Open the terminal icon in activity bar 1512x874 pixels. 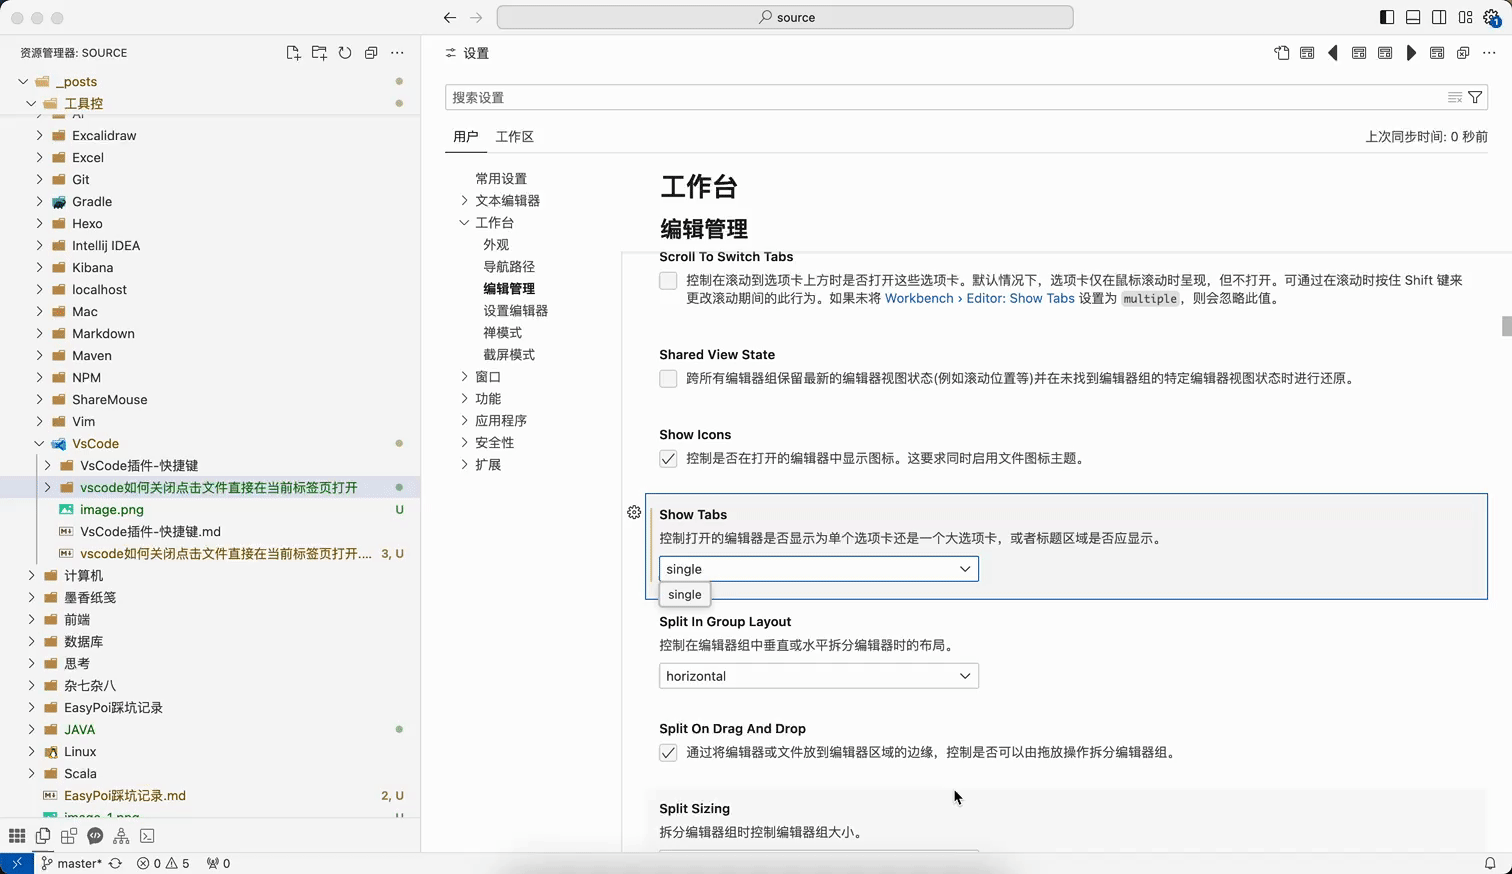coord(147,836)
